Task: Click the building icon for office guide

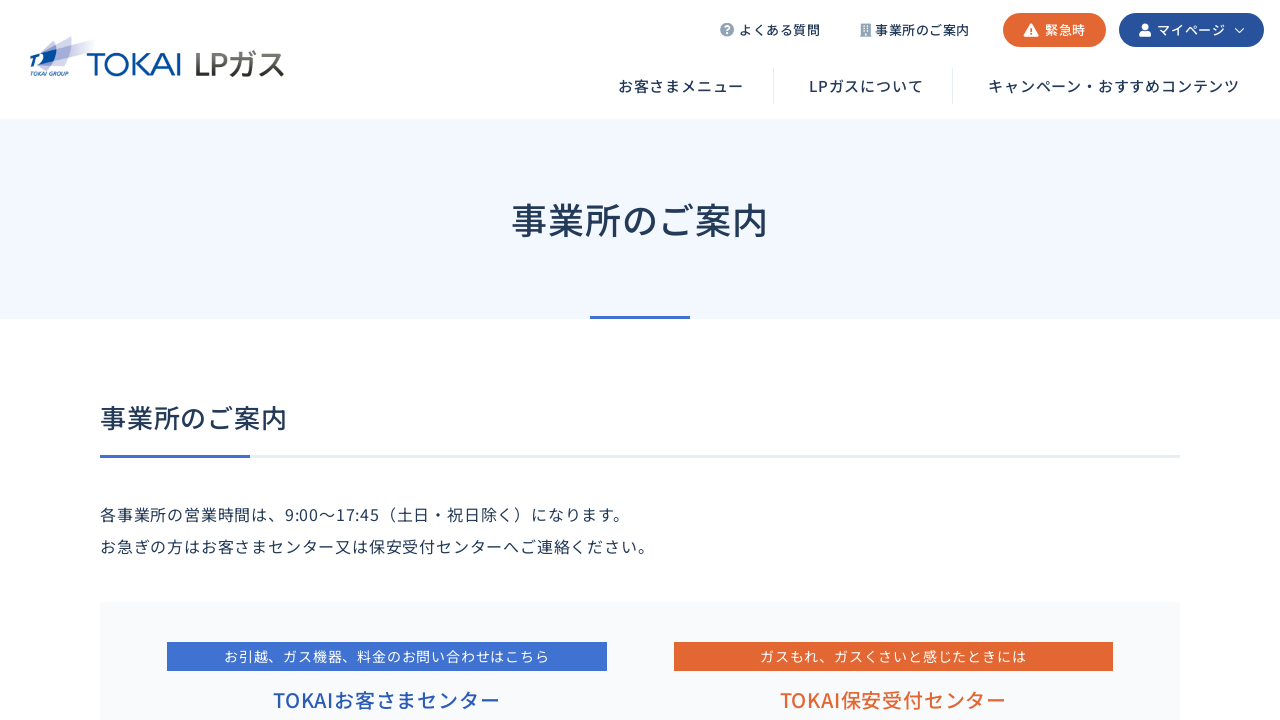Action: click(866, 30)
